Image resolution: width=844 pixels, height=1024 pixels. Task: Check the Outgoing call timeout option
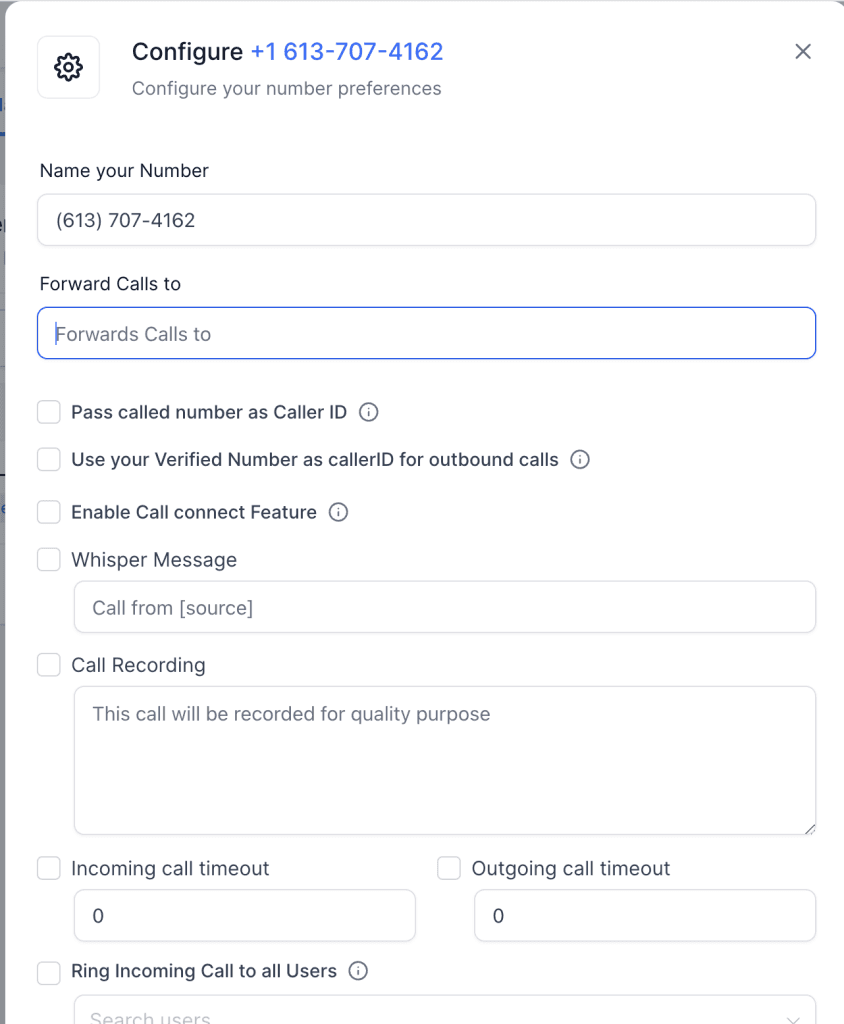click(x=449, y=868)
